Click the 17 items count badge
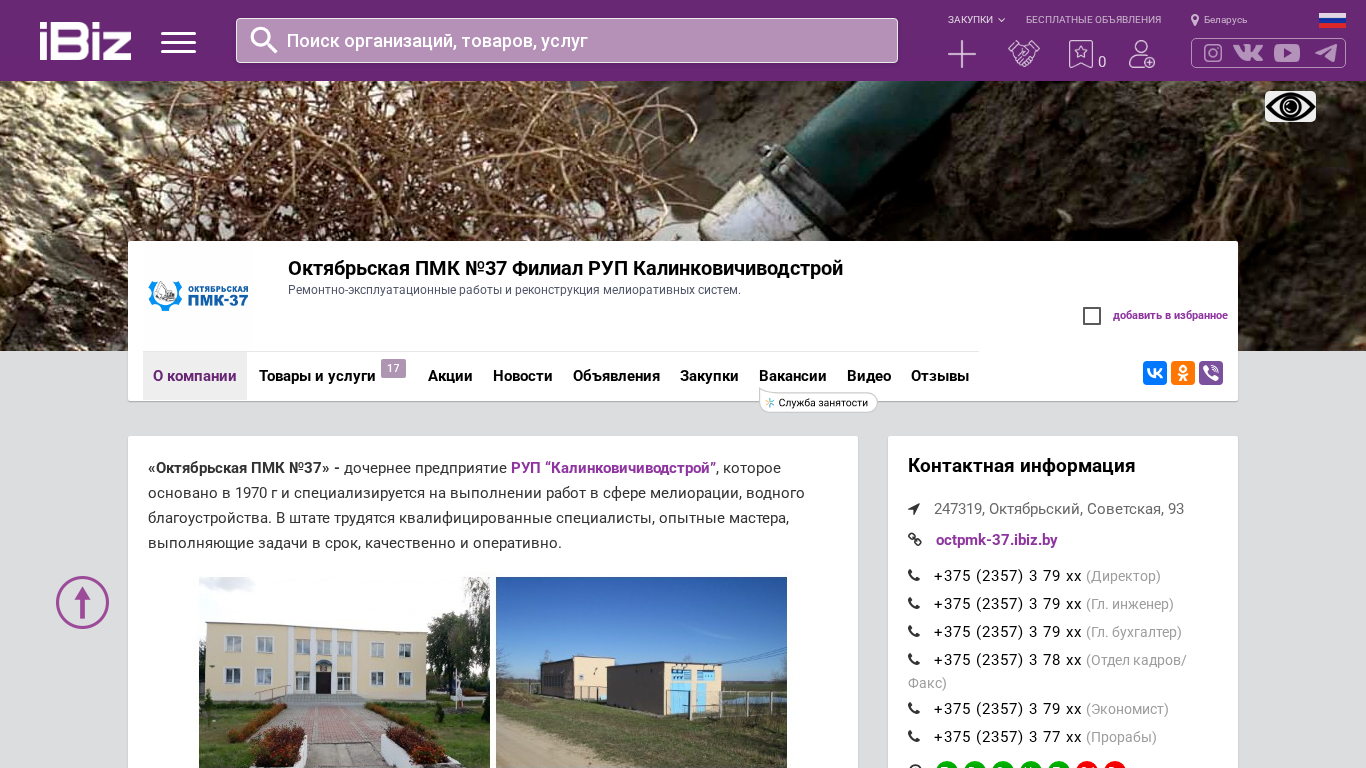This screenshot has width=1366, height=768. pyautogui.click(x=393, y=368)
